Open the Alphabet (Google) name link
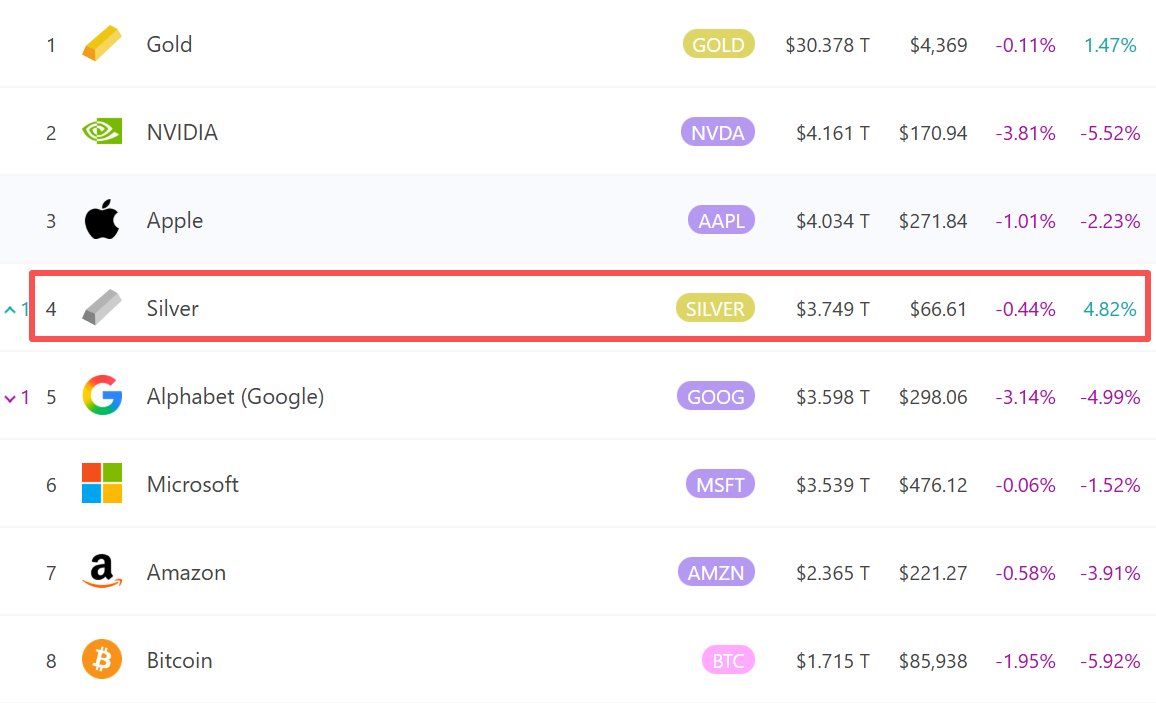The image size is (1156, 703). [235, 396]
